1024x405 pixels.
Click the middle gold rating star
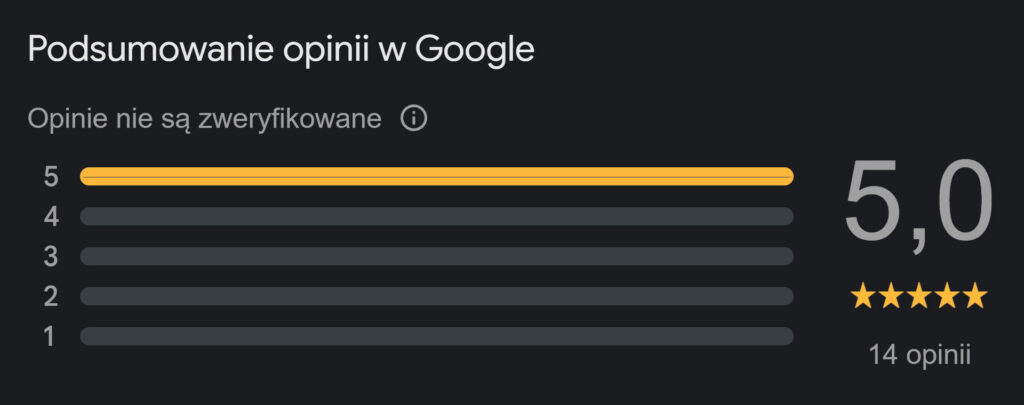point(918,296)
